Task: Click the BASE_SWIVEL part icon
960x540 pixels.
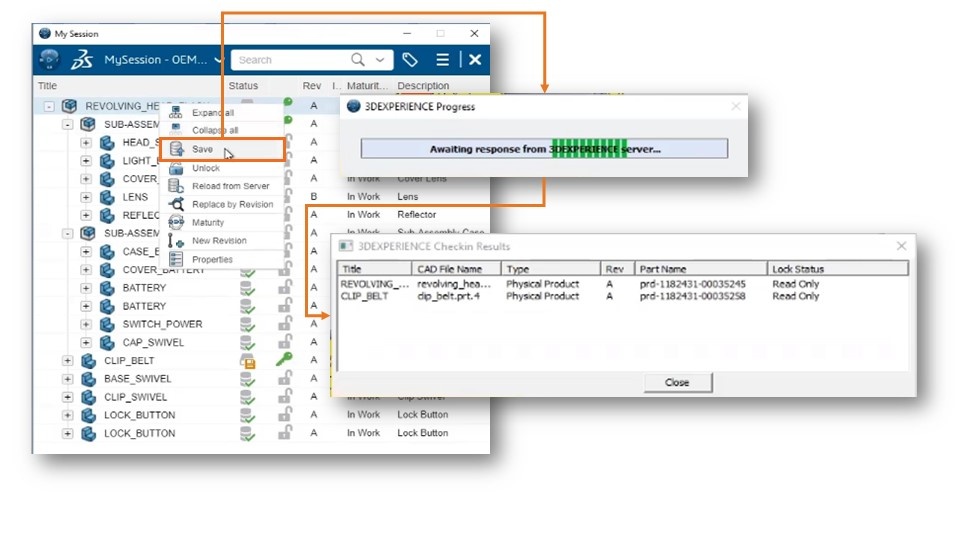Action: pyautogui.click(x=89, y=378)
